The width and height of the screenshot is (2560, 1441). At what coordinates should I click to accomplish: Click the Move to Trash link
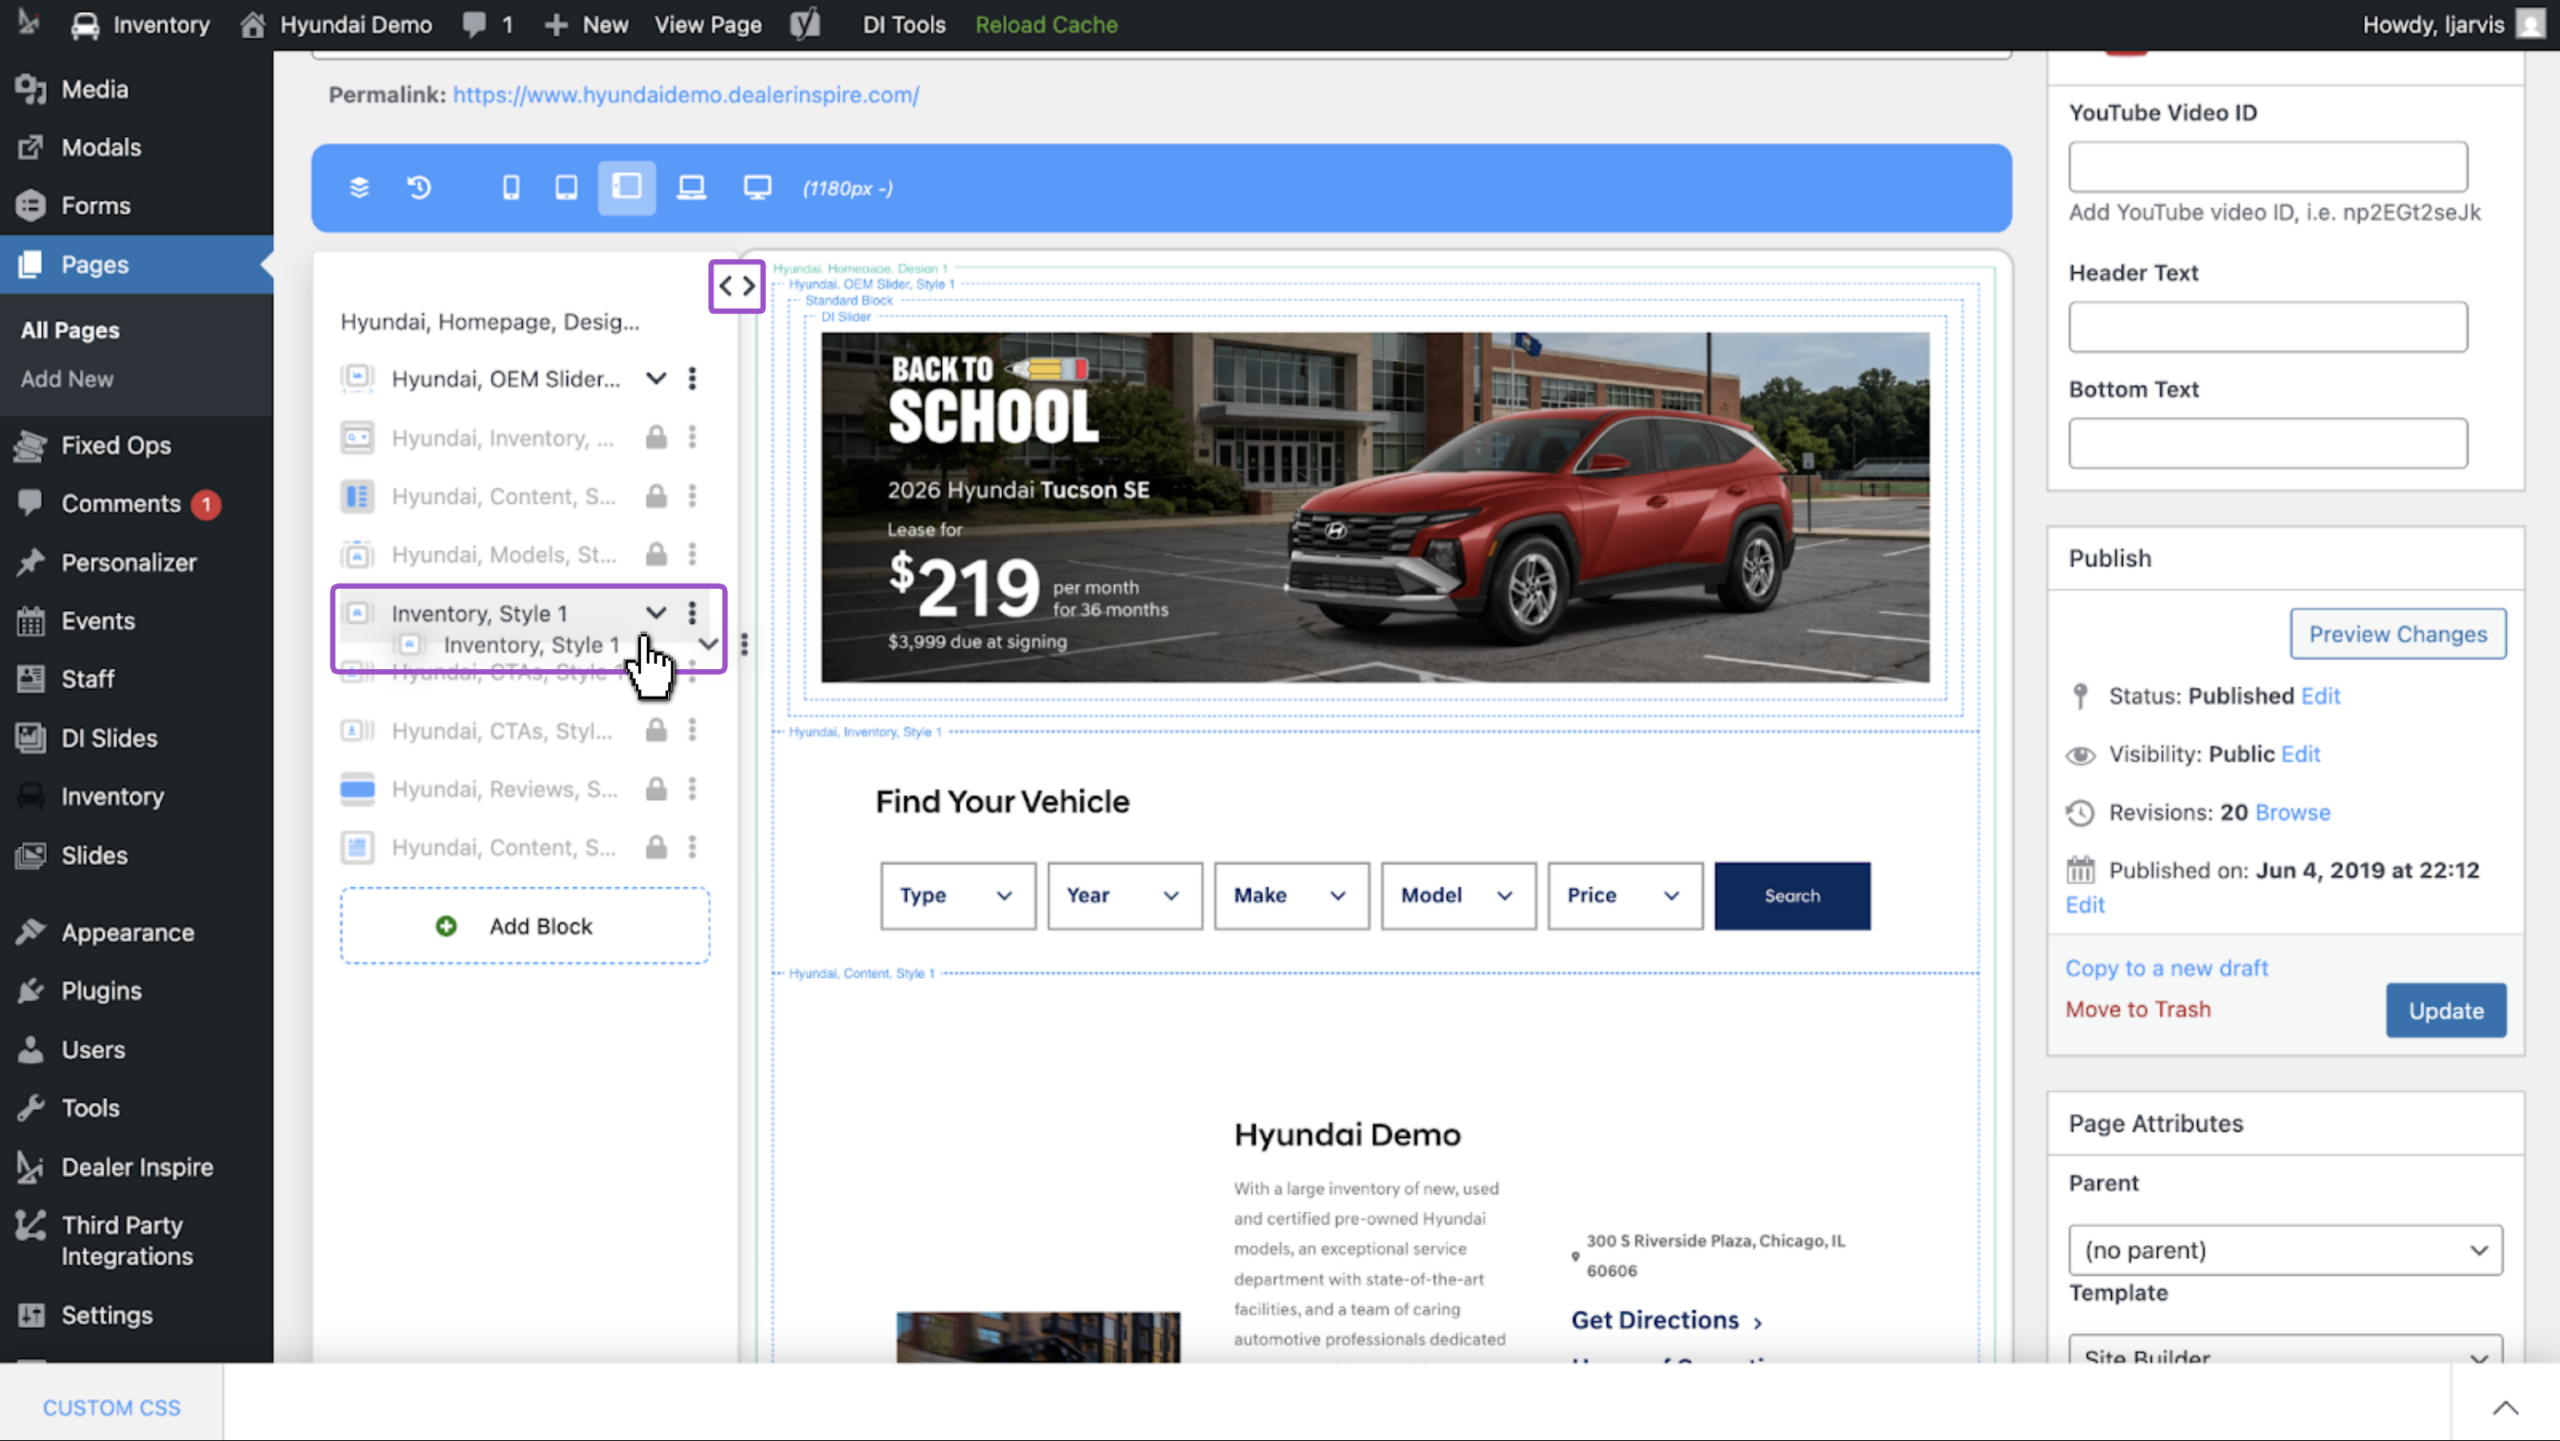point(2138,1009)
